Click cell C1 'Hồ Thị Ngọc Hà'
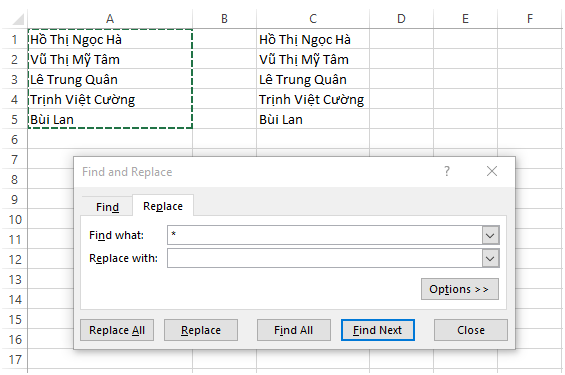Image resolution: width=565 pixels, height=375 pixels. 313,39
